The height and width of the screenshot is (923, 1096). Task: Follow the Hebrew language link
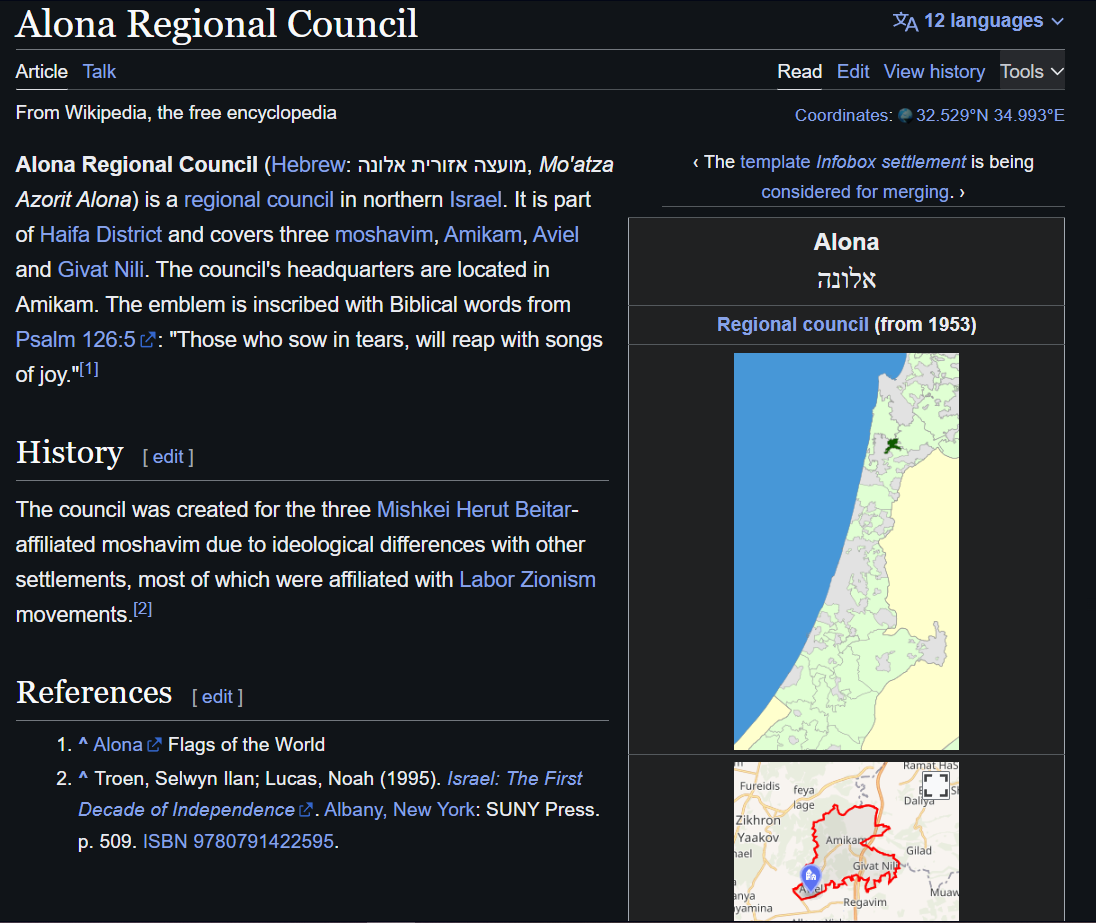pos(308,164)
